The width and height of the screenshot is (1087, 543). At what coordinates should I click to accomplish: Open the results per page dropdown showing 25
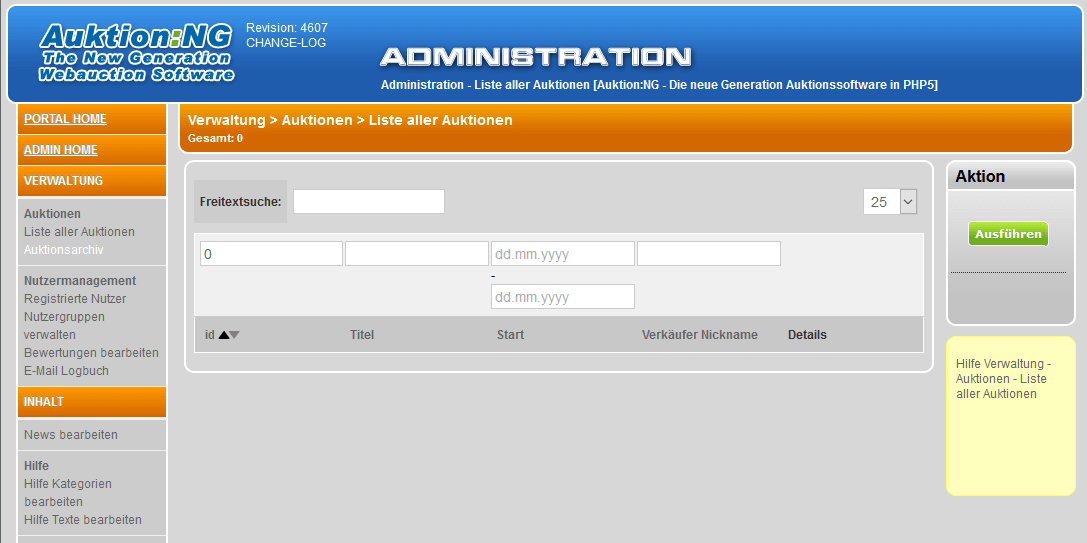[x=890, y=202]
